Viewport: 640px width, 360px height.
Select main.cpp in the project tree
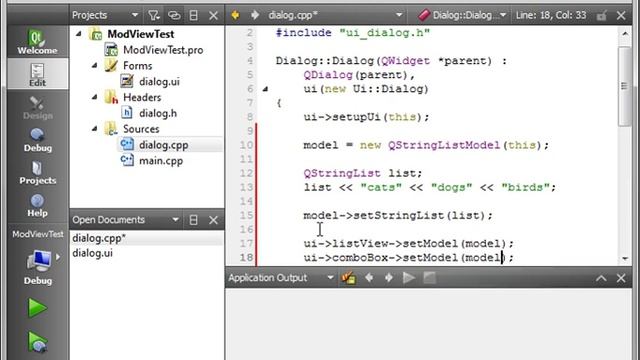[161, 161]
